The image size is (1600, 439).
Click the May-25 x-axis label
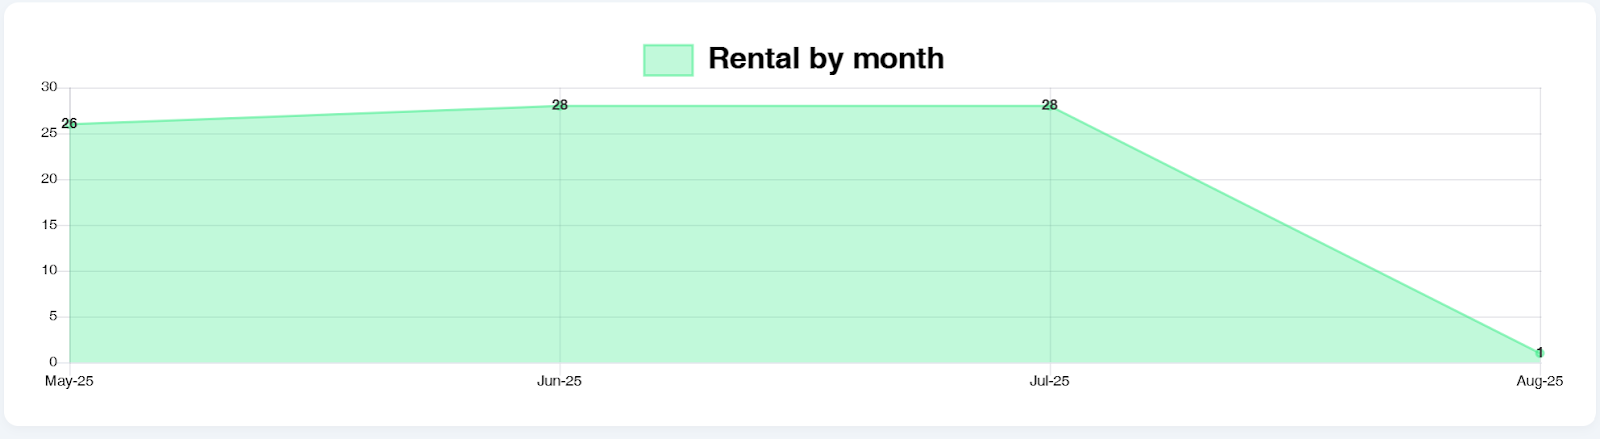click(x=69, y=381)
